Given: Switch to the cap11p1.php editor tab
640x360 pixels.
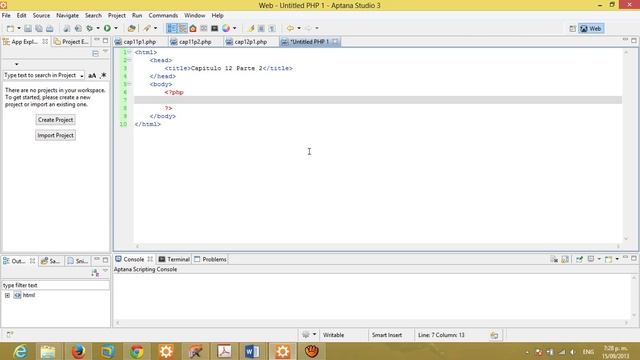Looking at the screenshot, I should [x=140, y=42].
